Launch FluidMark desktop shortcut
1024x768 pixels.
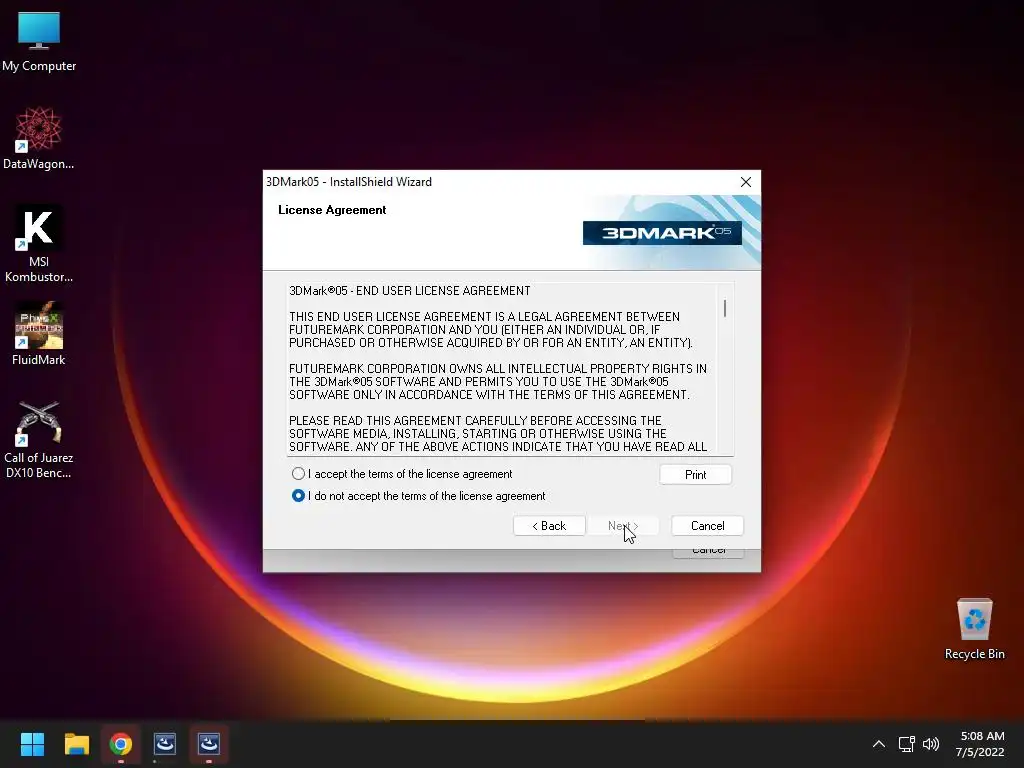tap(39, 333)
